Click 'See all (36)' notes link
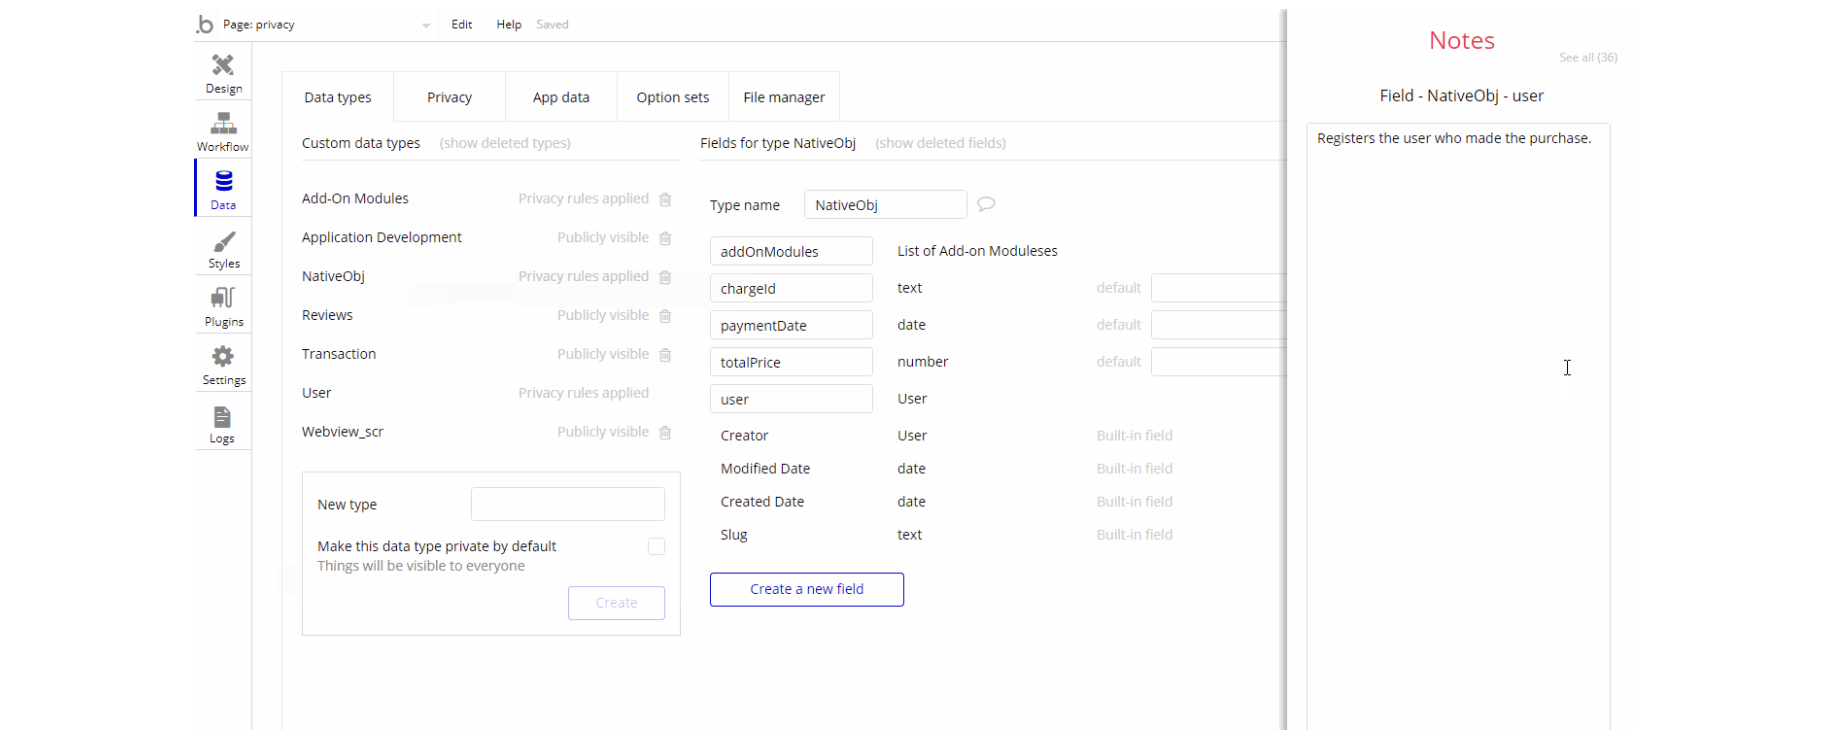Viewport: 1830px width, 730px height. 1587,57
